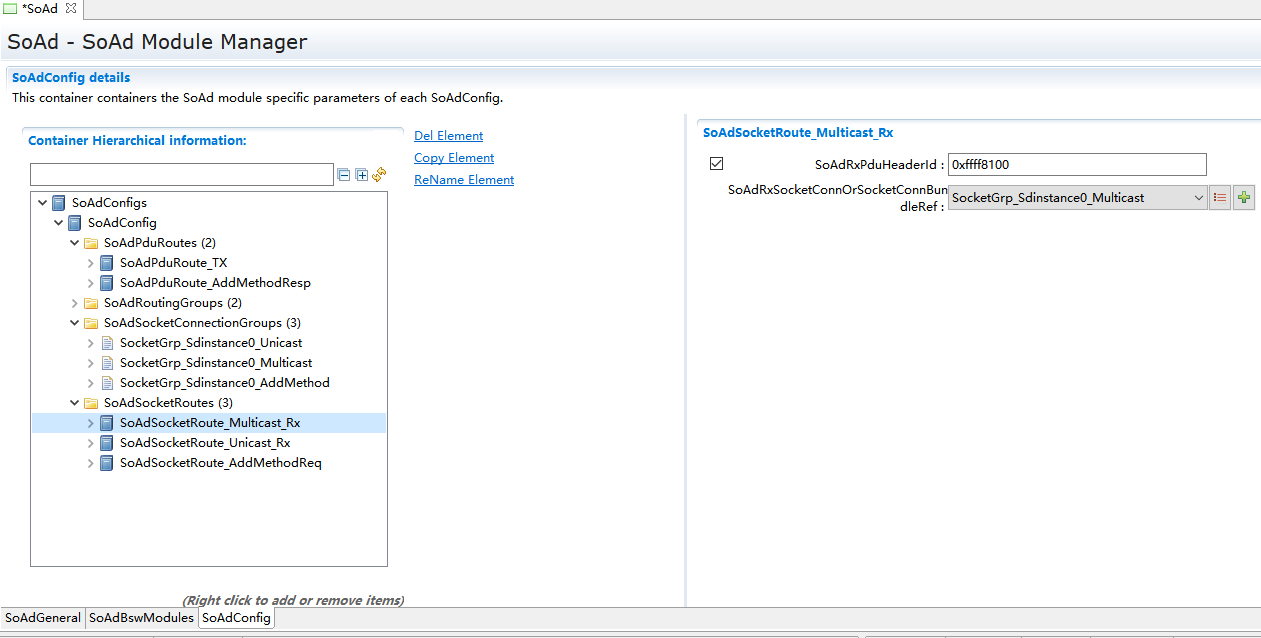Click the collapse all tree icon

coord(344,175)
